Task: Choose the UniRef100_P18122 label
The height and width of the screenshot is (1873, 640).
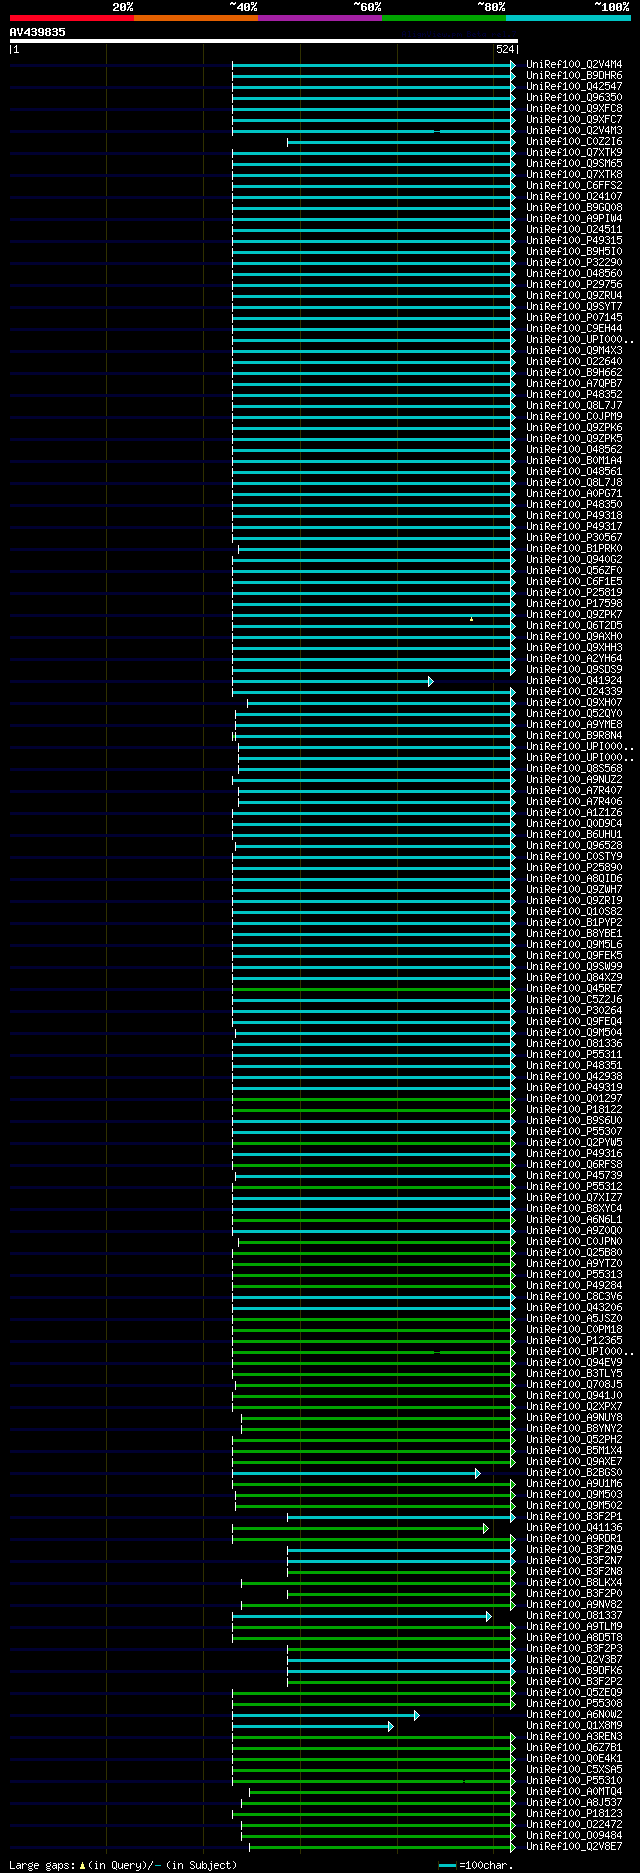Action: (574, 1109)
